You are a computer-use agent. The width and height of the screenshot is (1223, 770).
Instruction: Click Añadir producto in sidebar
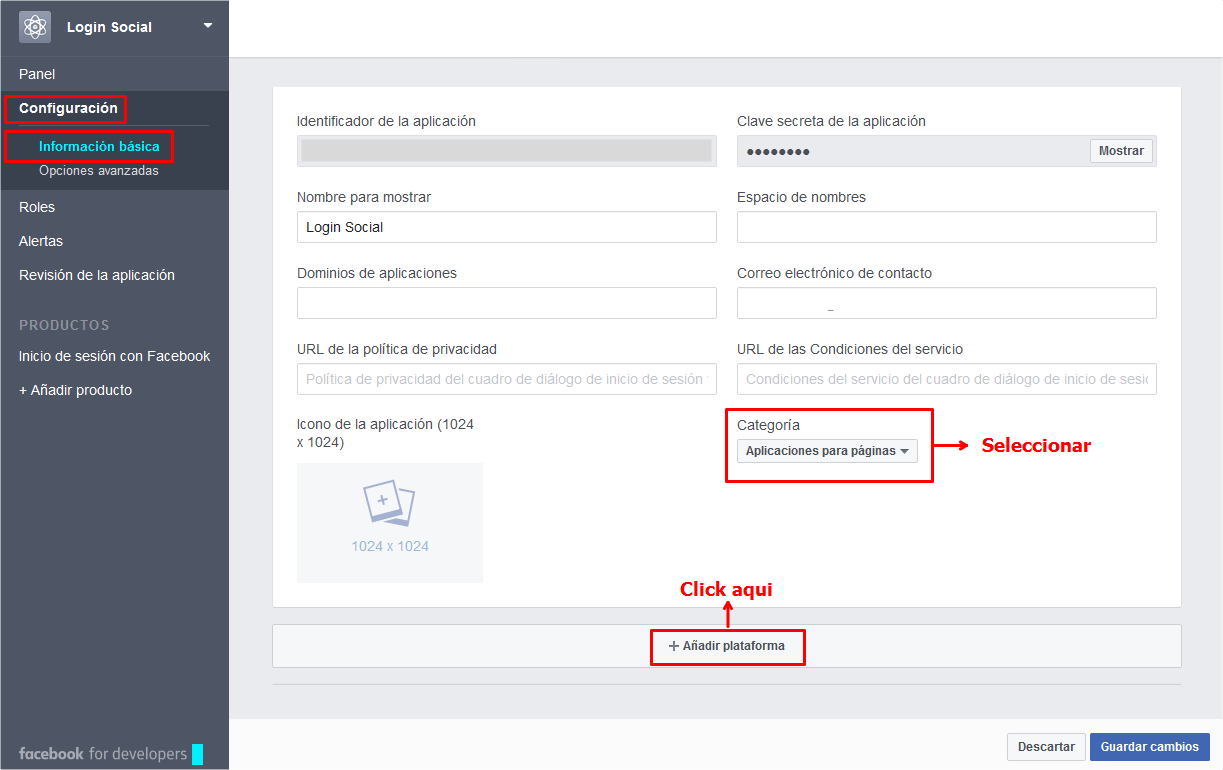75,390
